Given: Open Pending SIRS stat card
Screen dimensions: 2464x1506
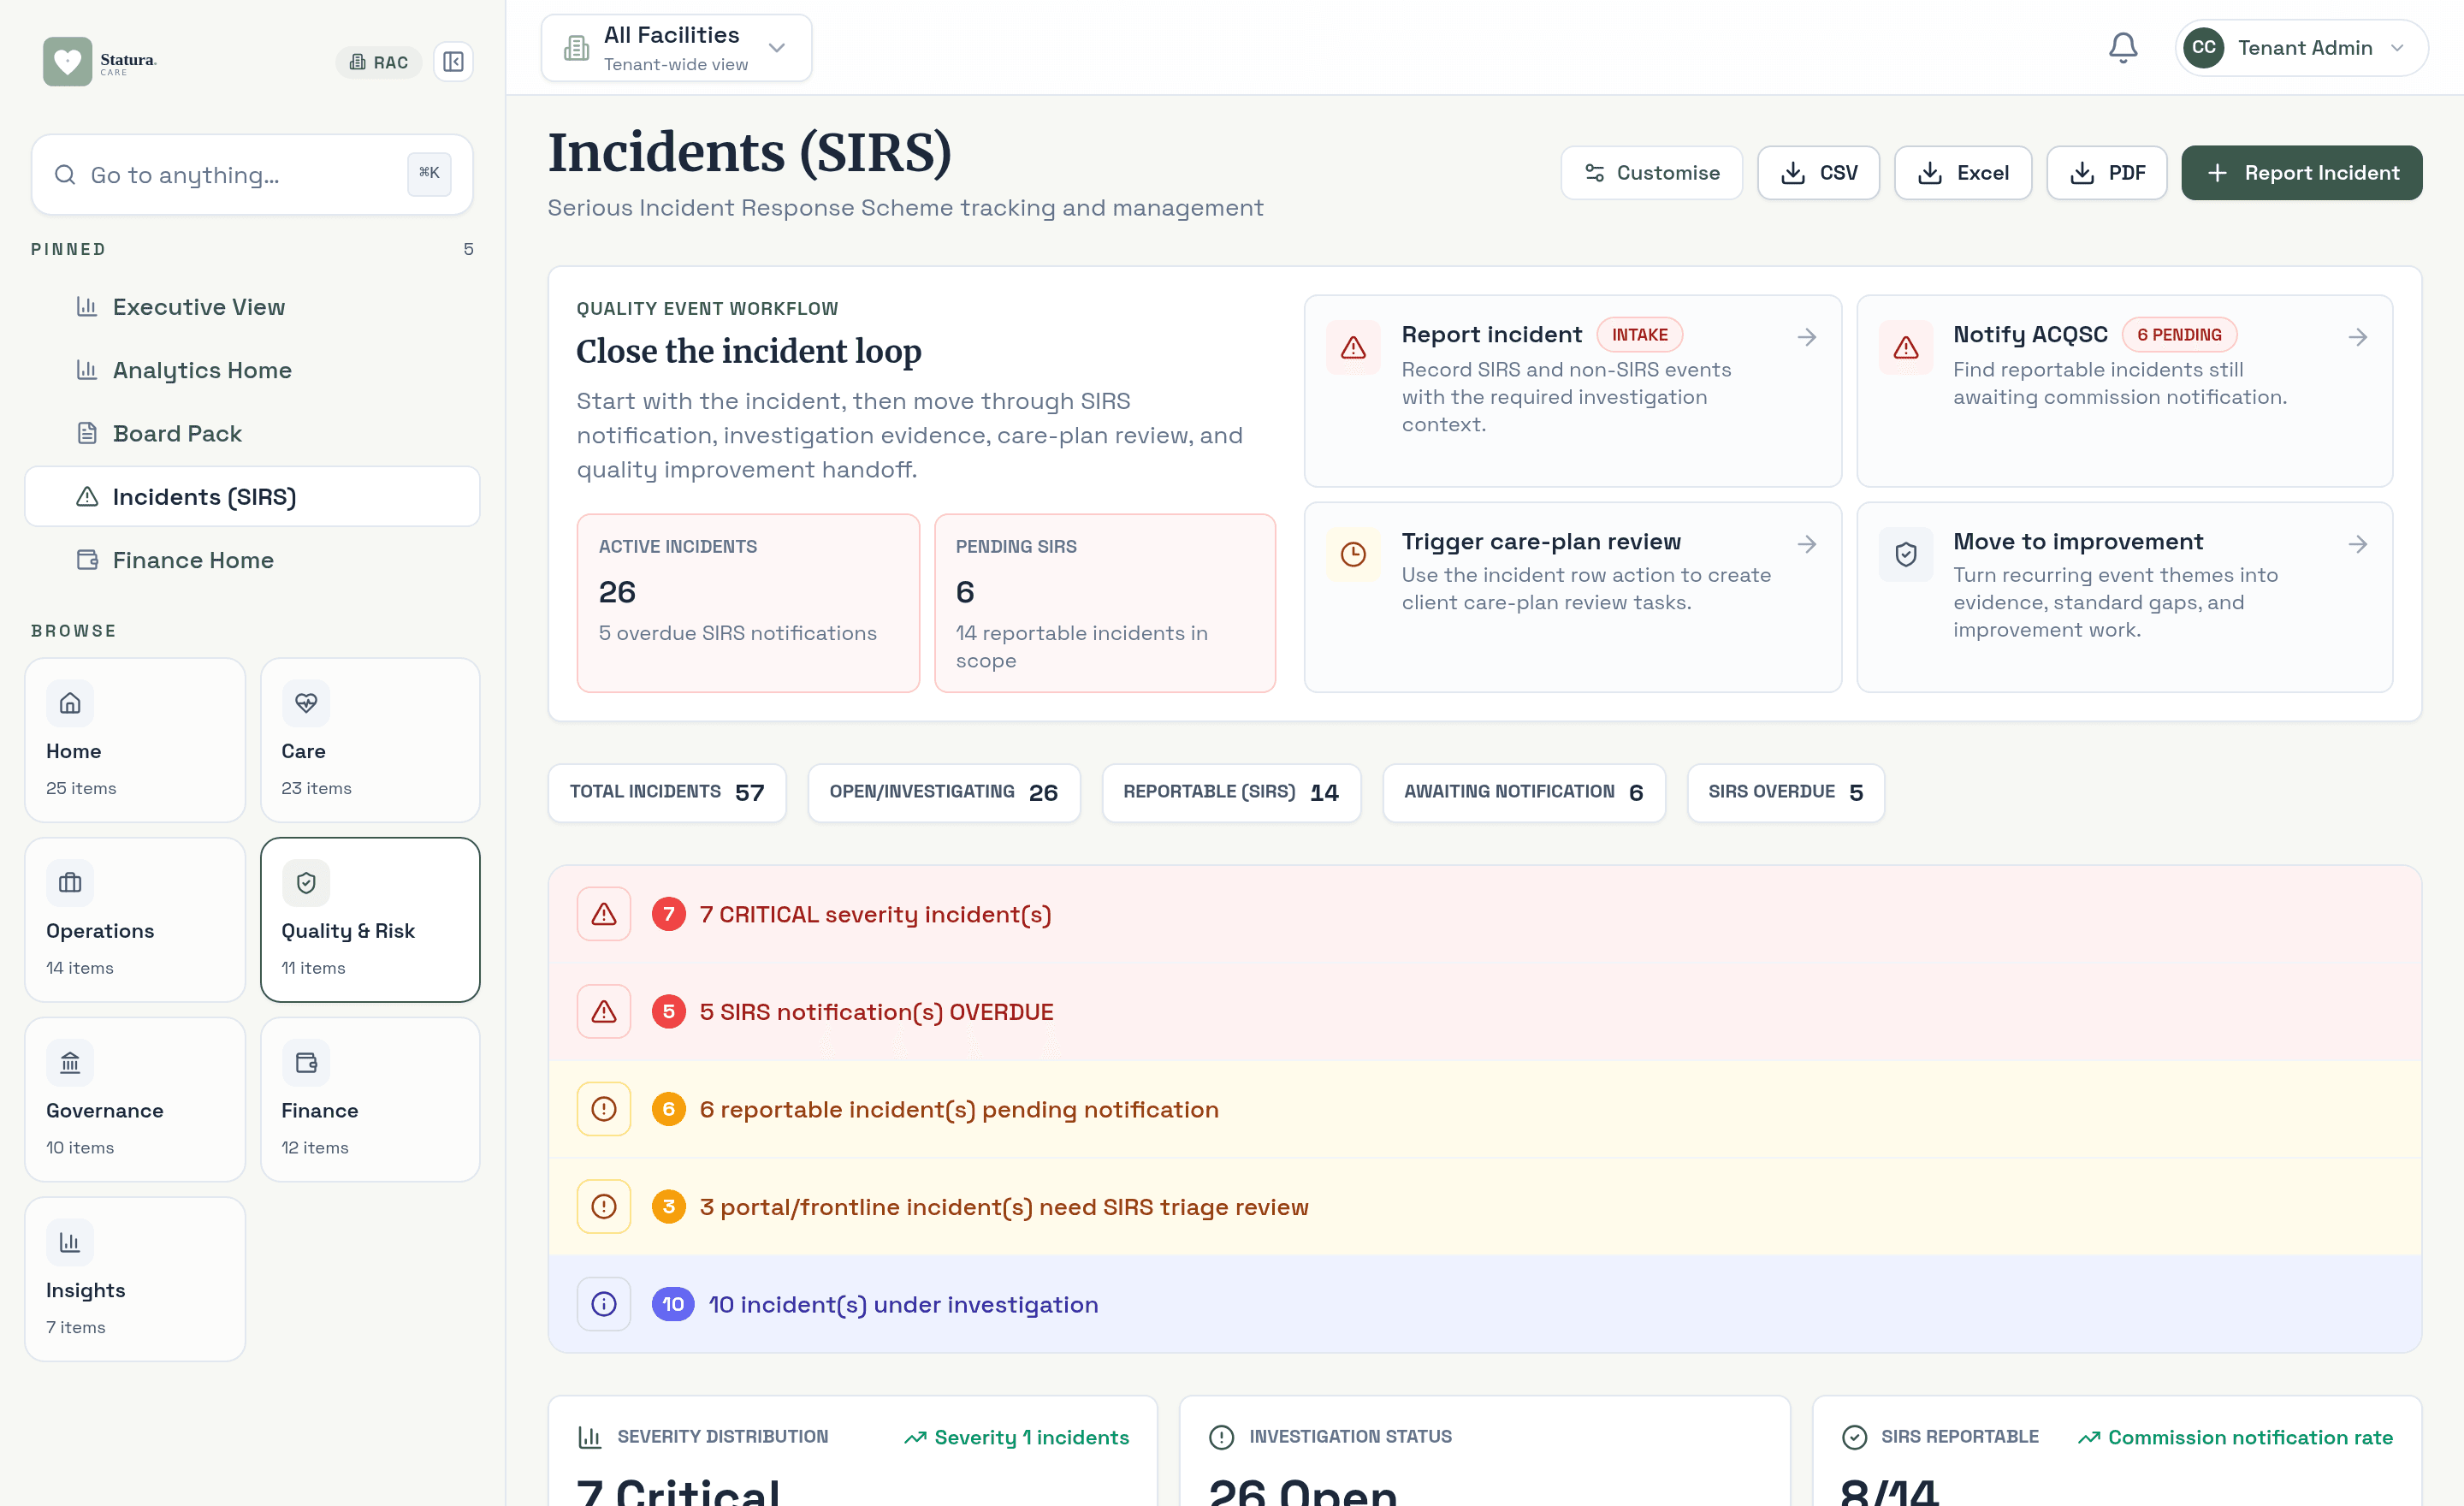Looking at the screenshot, I should coord(1104,603).
